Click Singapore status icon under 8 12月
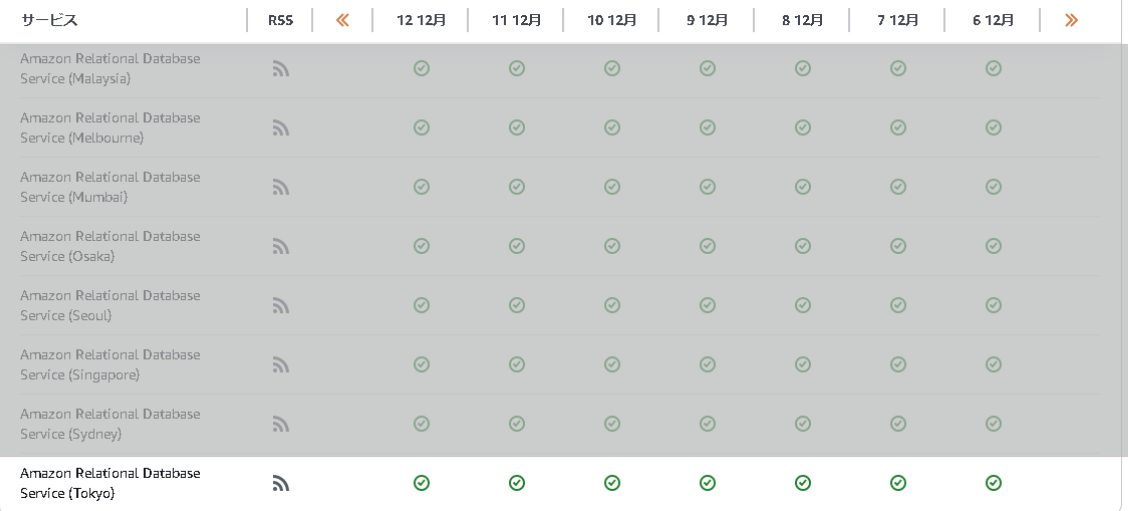1128x511 pixels. coord(803,364)
